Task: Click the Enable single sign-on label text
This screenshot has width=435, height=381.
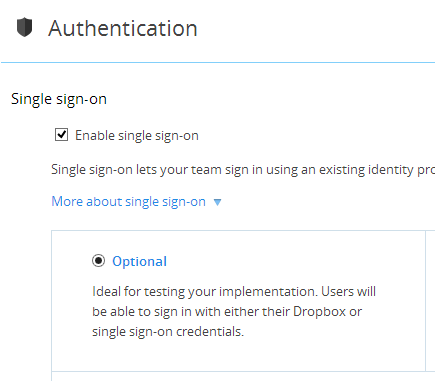Action: pyautogui.click(x=137, y=136)
